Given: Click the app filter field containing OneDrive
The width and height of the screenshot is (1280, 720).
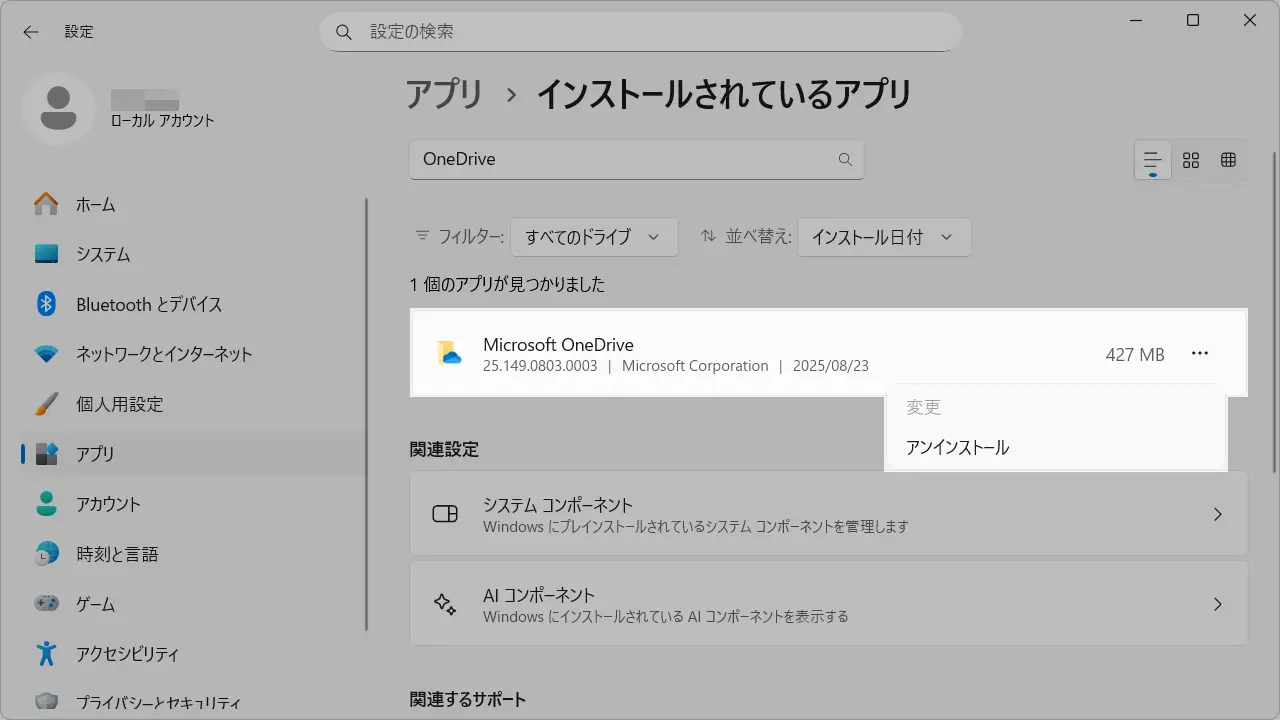Looking at the screenshot, I should click(636, 159).
